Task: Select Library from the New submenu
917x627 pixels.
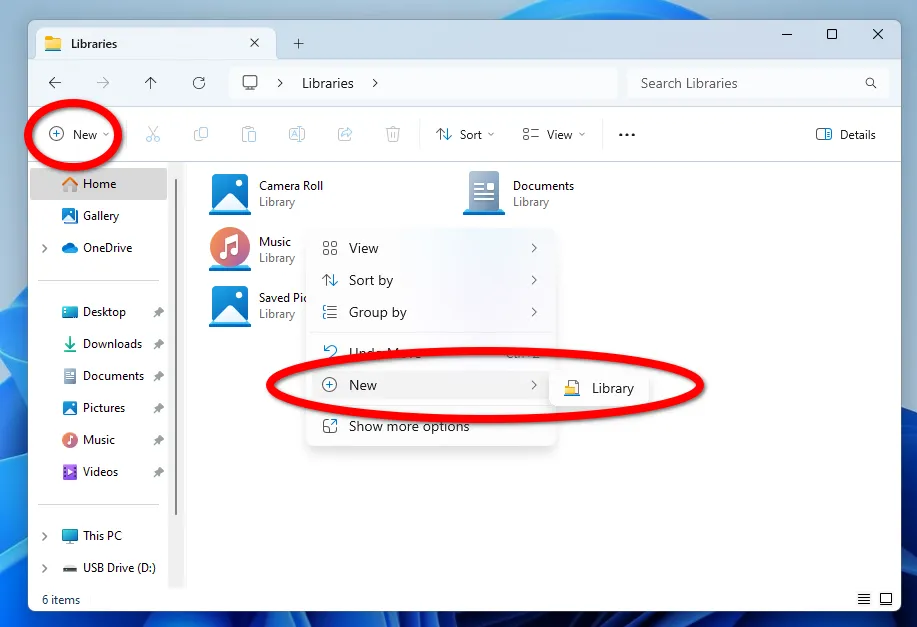Action: (x=600, y=388)
